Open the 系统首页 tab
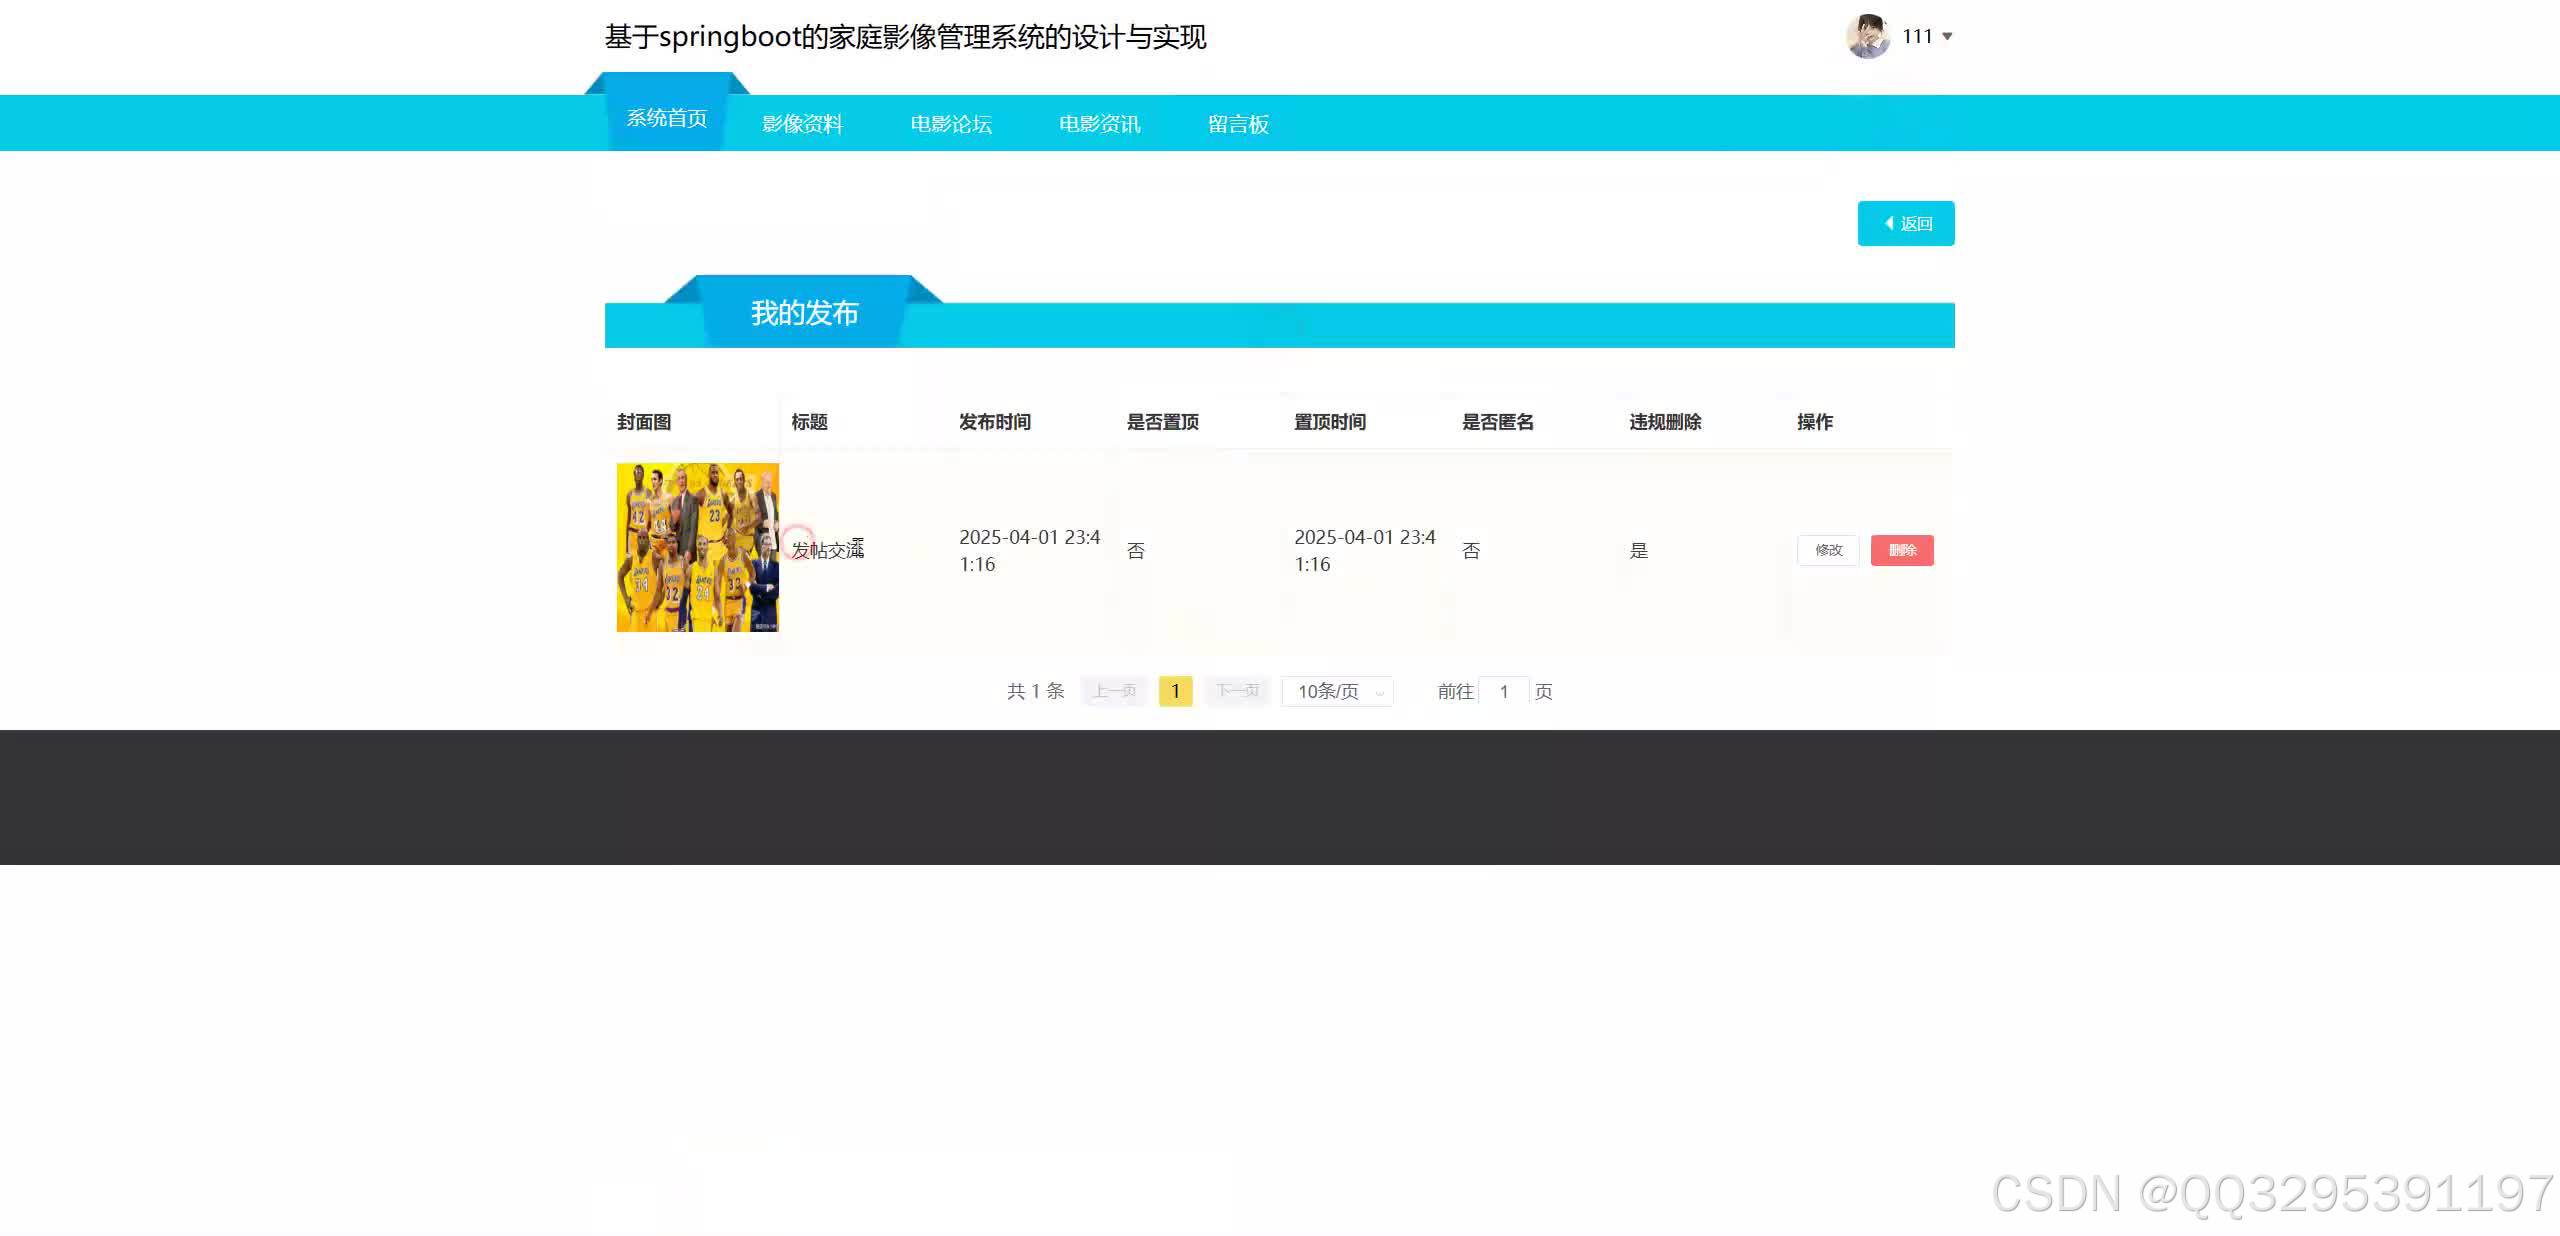The height and width of the screenshot is (1236, 2560). tap(666, 119)
